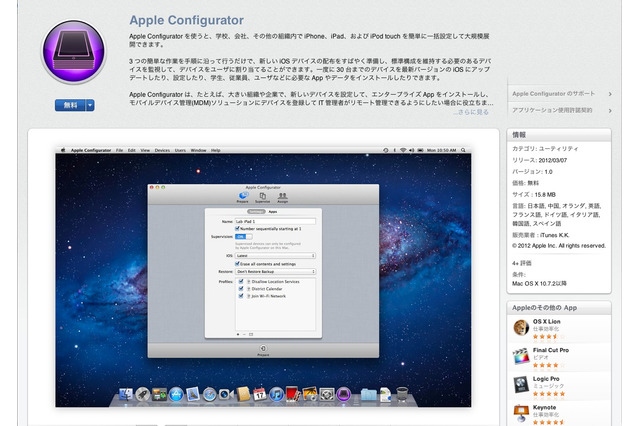Image resolution: width=640 pixels, height=426 pixels.
Task: Click the …さらに見る (see more) link
Action: point(471,112)
